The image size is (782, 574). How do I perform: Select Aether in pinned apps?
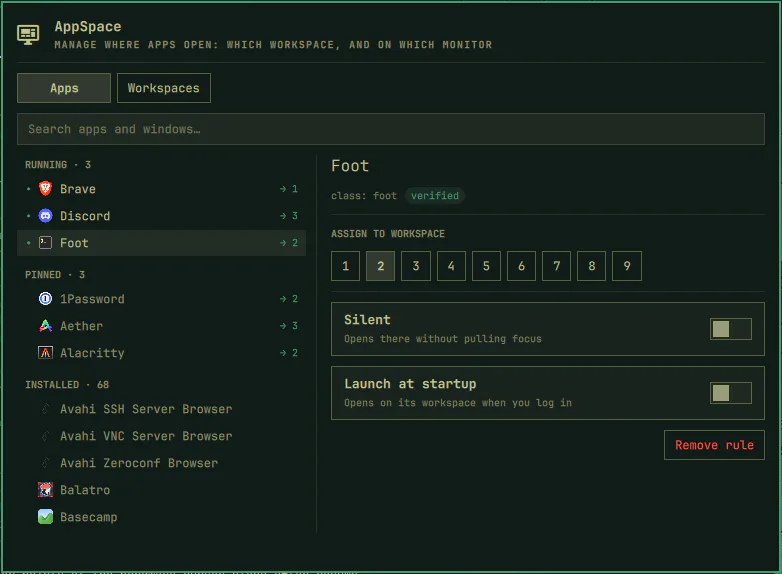pyautogui.click(x=162, y=326)
